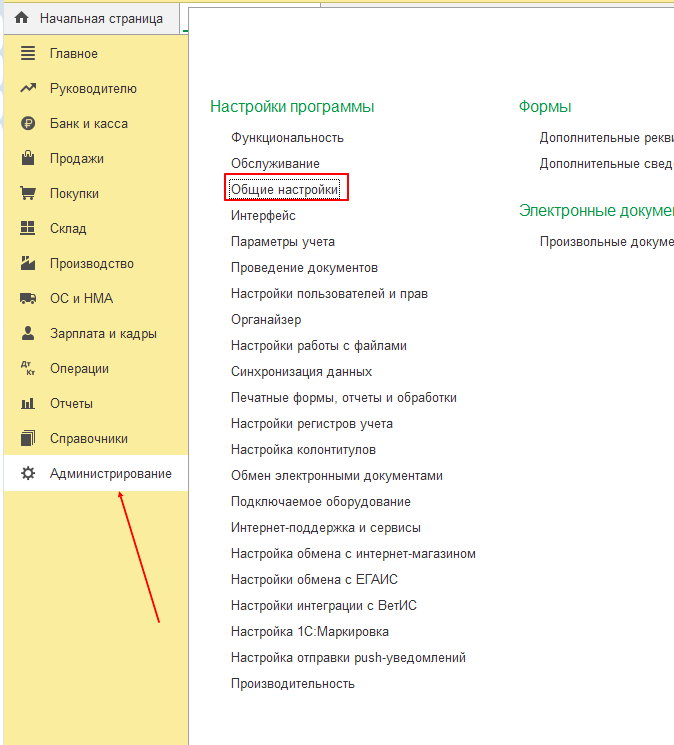Open the Склад section

(96, 229)
